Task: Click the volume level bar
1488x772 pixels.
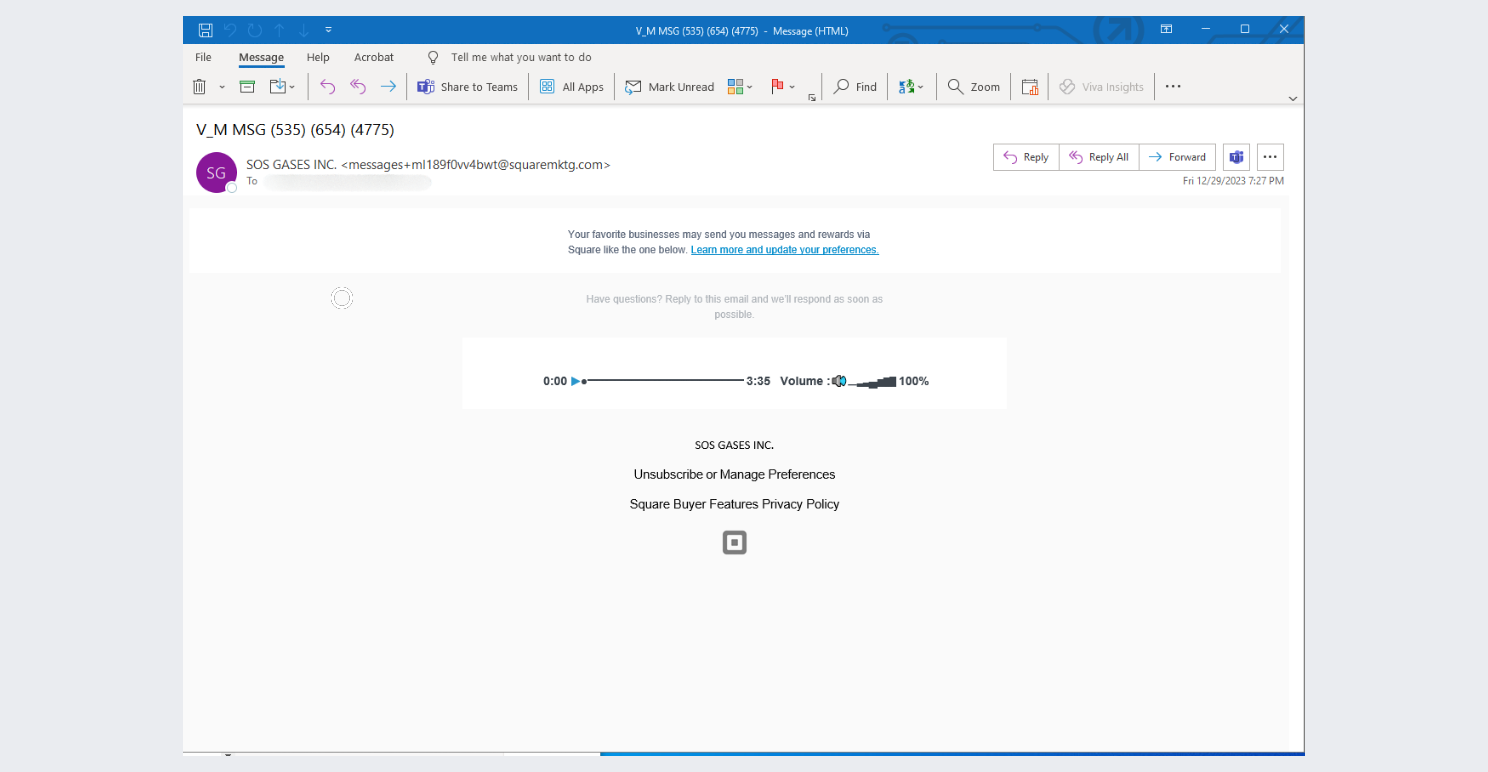Action: coord(872,381)
